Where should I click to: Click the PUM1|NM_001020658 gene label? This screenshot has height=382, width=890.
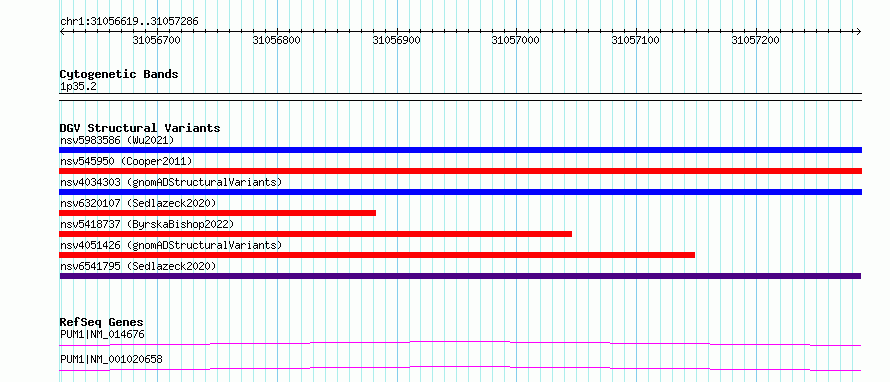pyautogui.click(x=111, y=360)
